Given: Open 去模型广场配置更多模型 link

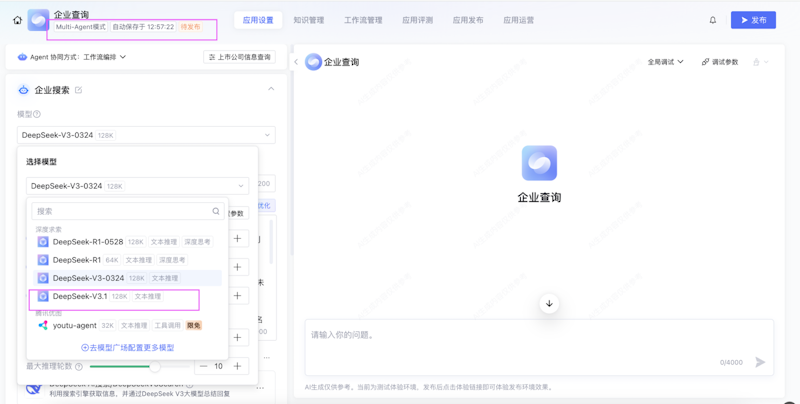Looking at the screenshot, I should [128, 347].
